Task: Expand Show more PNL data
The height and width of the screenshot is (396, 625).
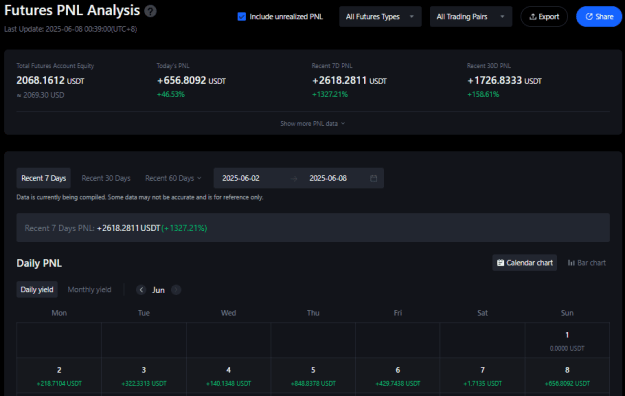Action: (312, 124)
